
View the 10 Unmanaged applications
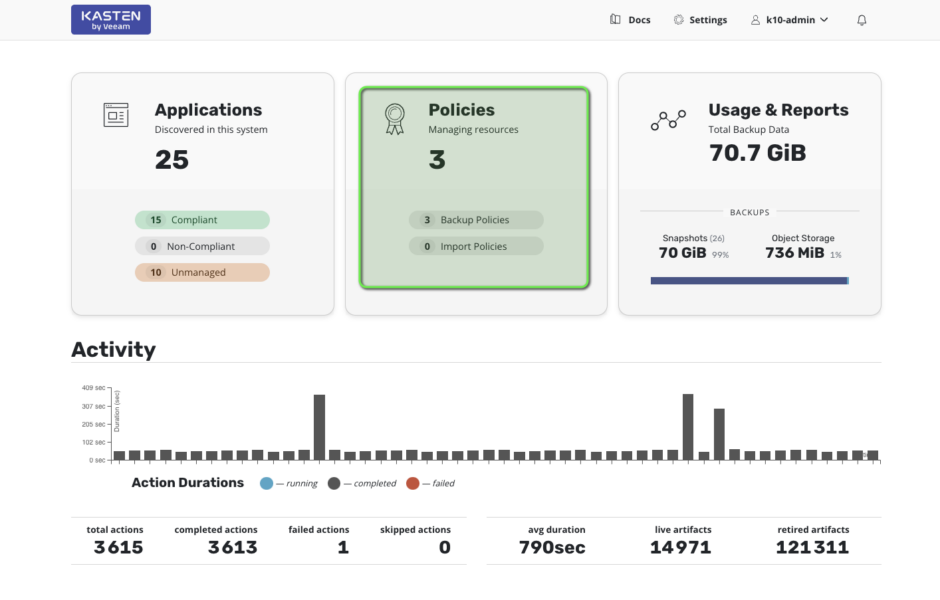pyautogui.click(x=202, y=272)
